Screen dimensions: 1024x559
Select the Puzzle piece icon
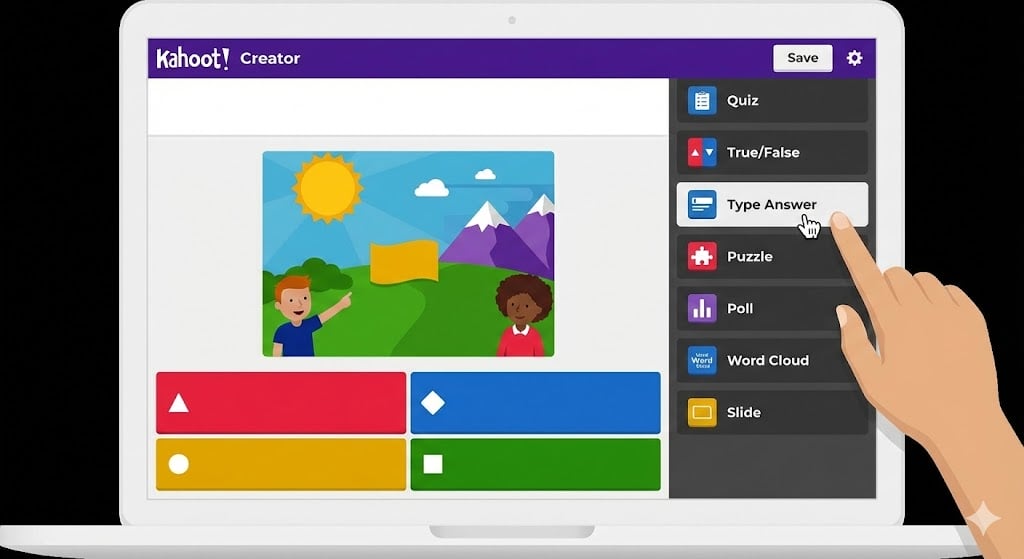(702, 257)
